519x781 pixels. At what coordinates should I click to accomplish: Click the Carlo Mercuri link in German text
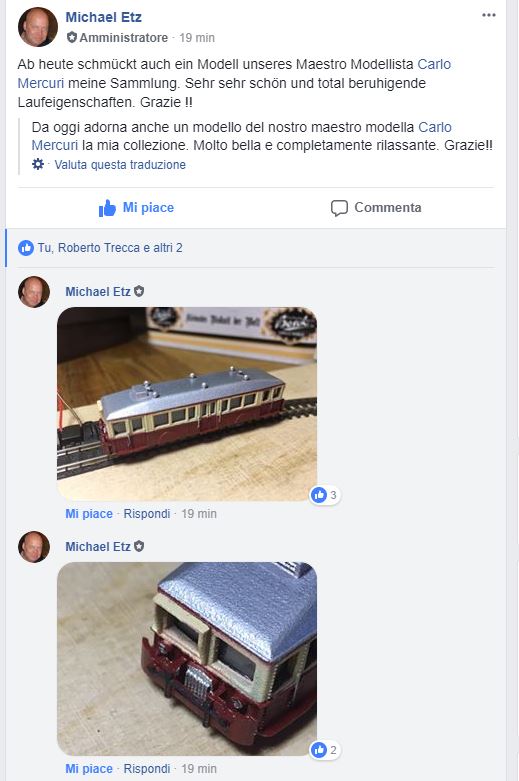[234, 73]
